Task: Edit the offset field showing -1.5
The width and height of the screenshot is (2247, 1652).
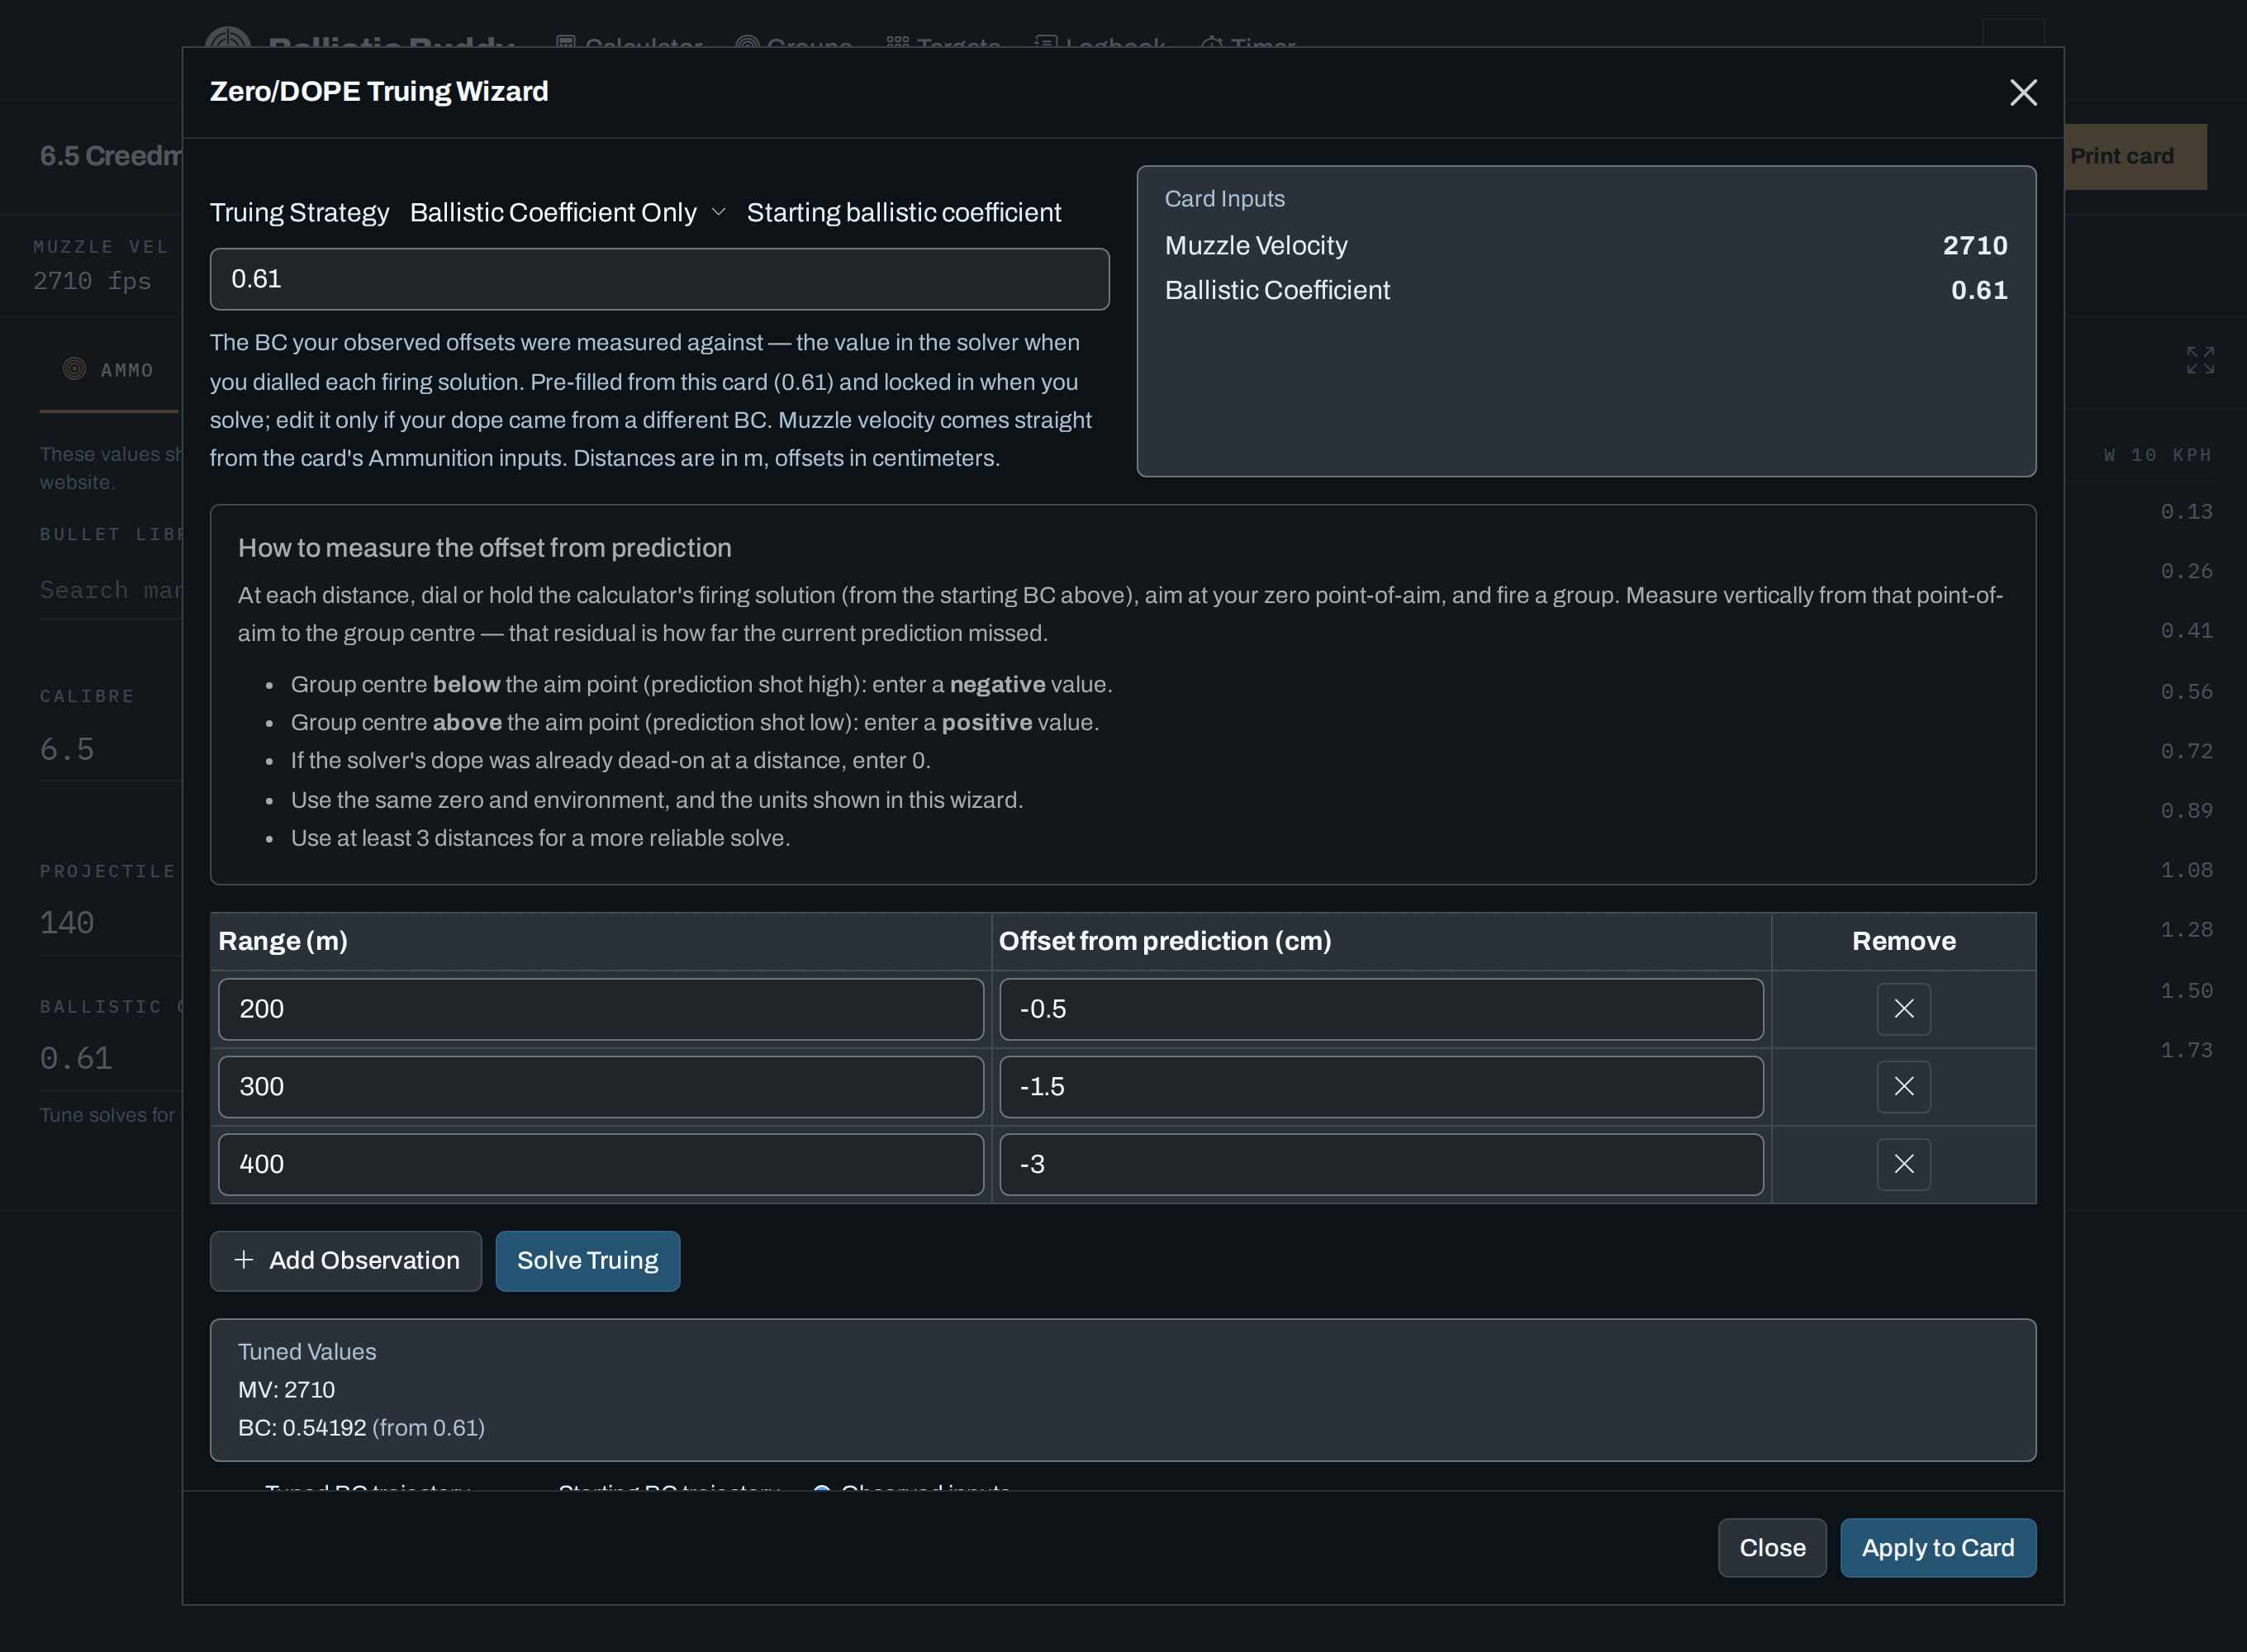Action: pyautogui.click(x=1381, y=1087)
